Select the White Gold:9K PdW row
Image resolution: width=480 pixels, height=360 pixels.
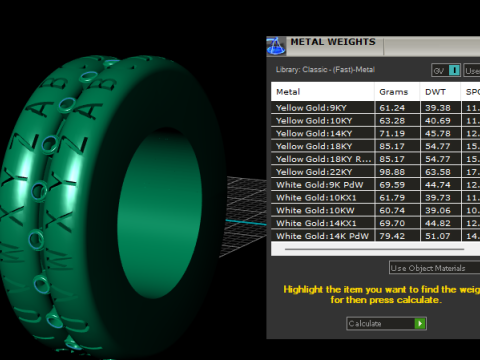coord(376,185)
